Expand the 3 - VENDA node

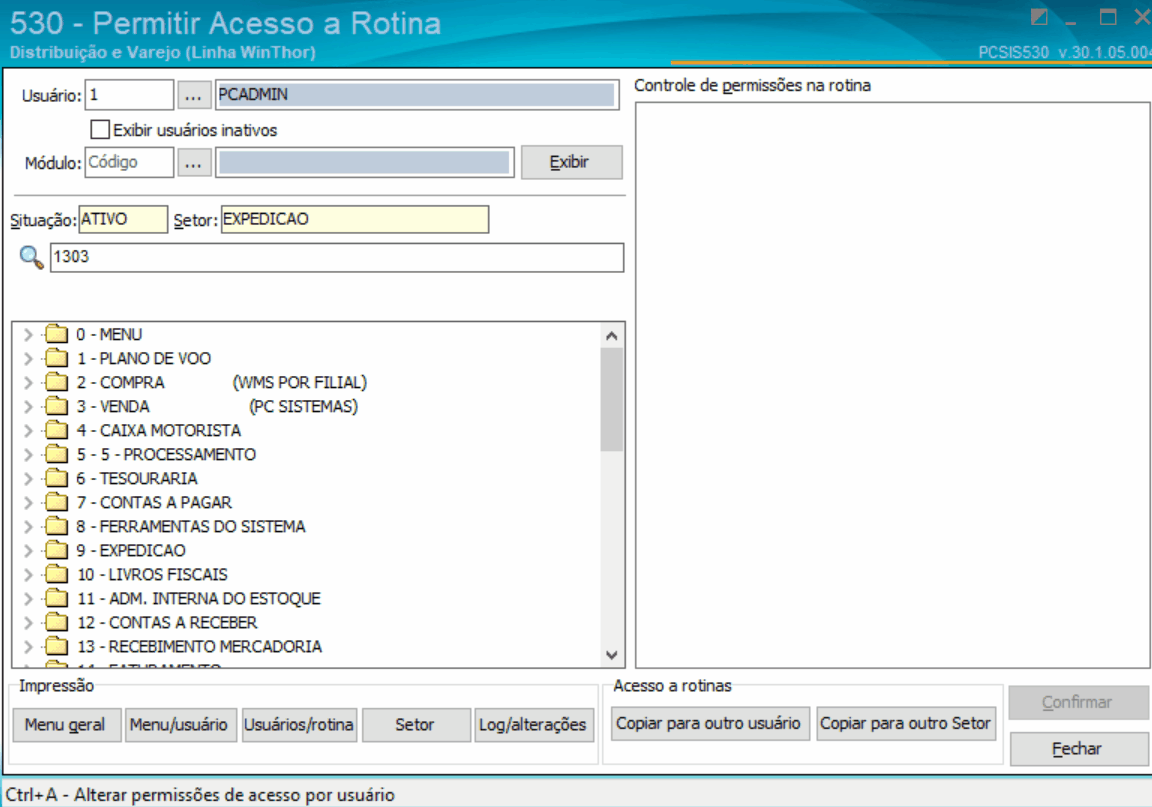(28, 406)
